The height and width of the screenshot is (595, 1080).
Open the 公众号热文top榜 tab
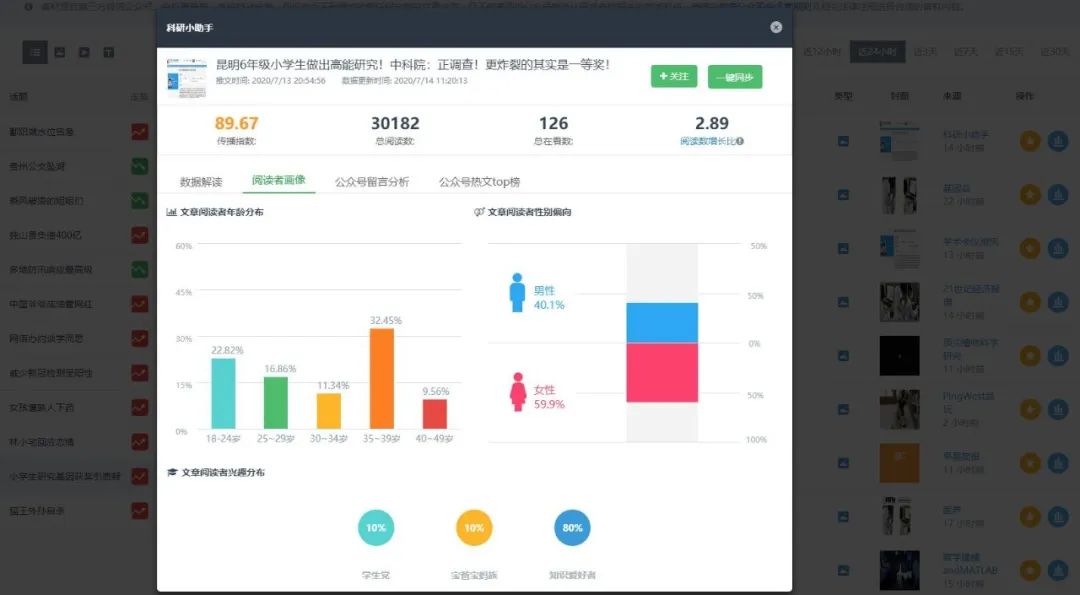click(x=479, y=182)
